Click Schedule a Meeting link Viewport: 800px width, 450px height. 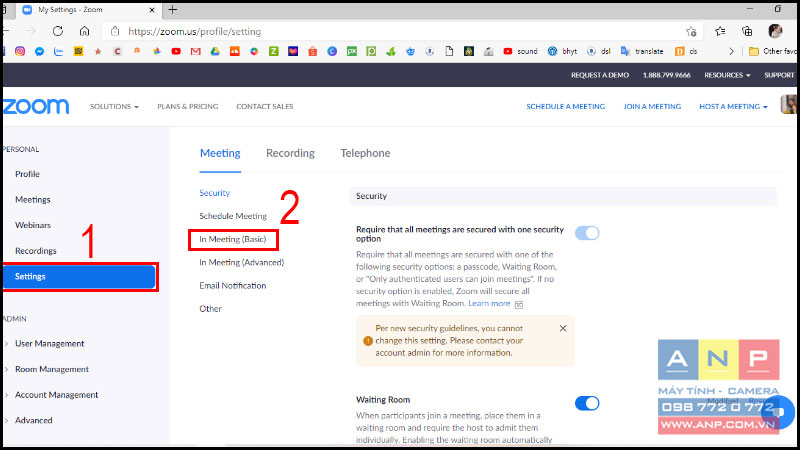(x=566, y=107)
